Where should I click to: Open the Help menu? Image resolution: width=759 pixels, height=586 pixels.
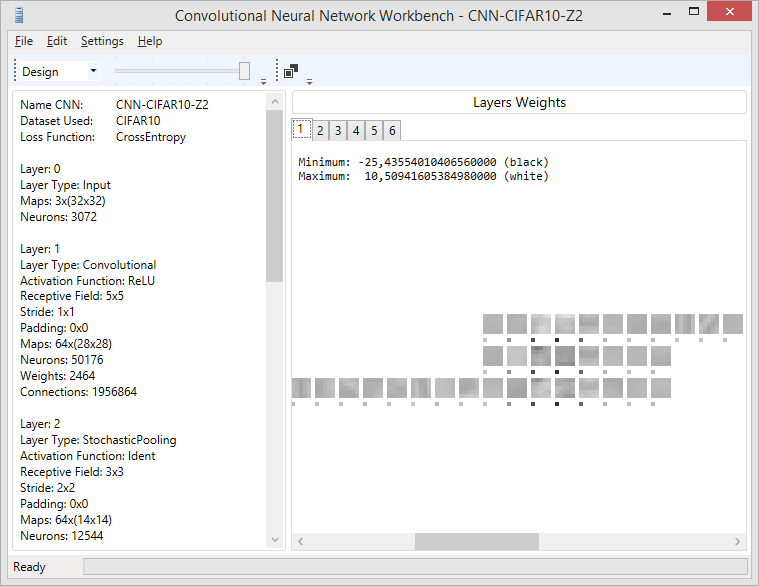point(150,41)
